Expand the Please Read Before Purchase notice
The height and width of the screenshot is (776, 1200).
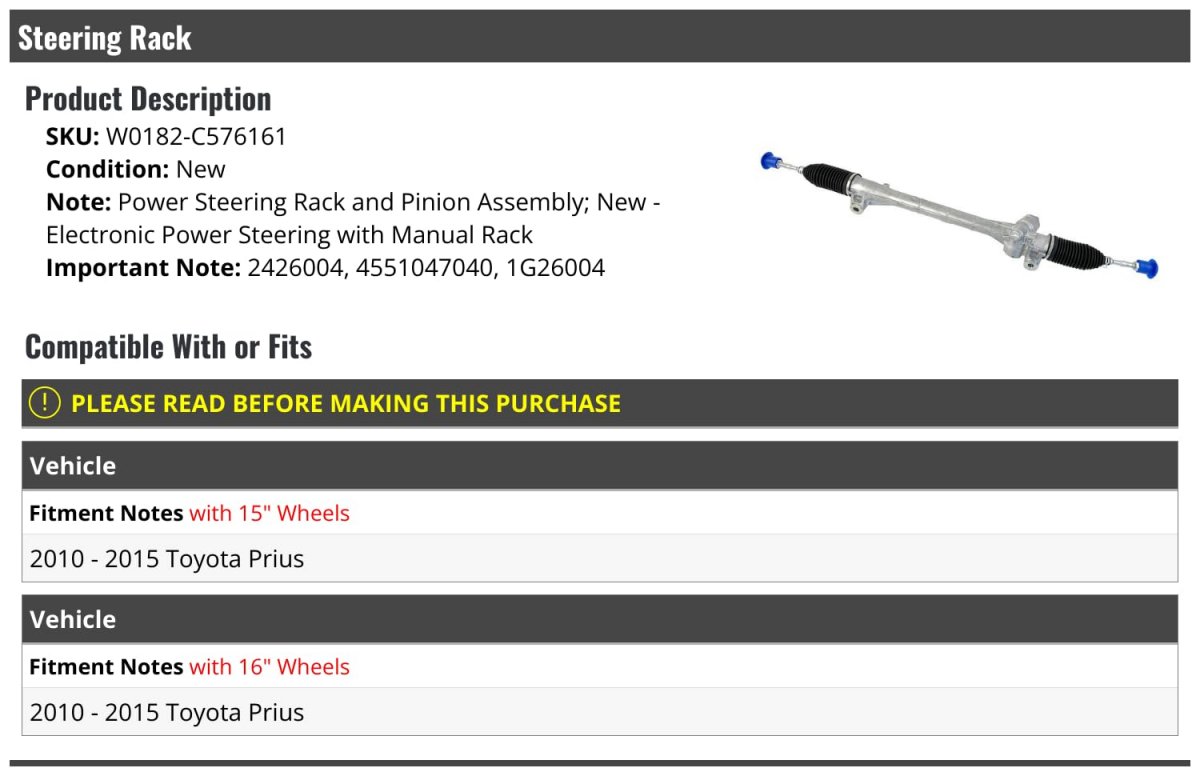(600, 403)
